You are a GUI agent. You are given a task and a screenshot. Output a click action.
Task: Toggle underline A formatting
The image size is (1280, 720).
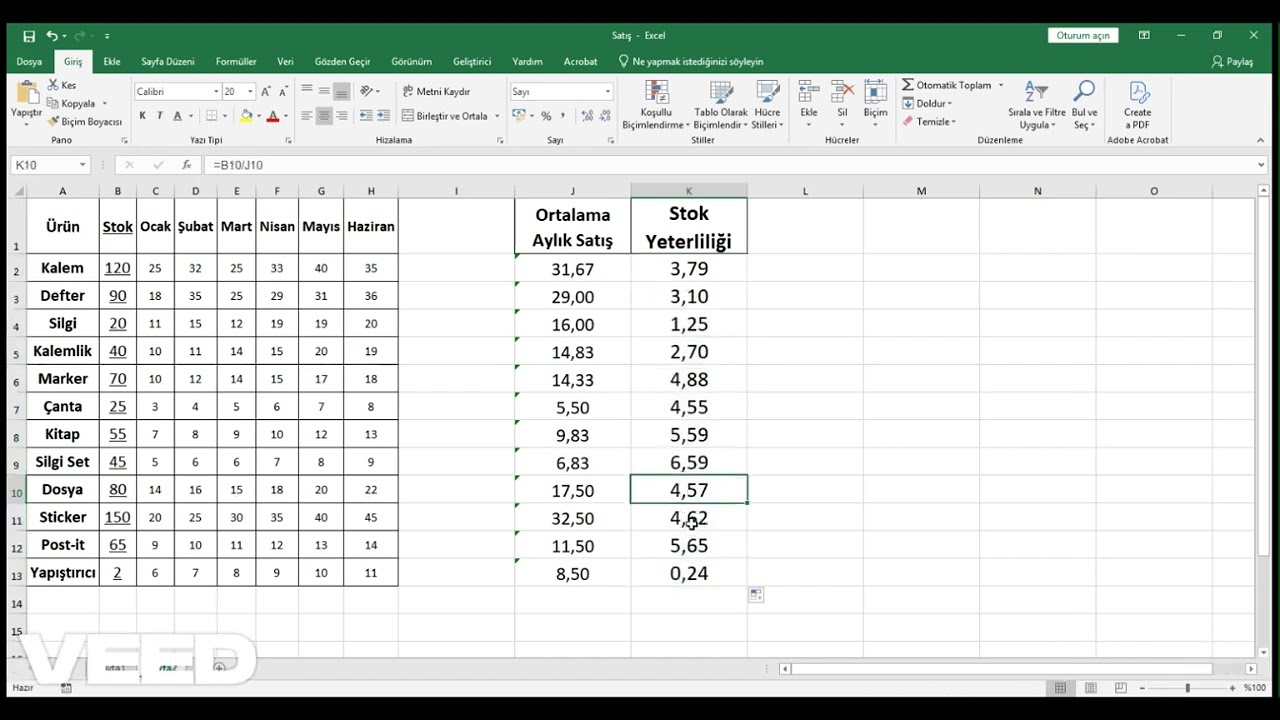(x=177, y=116)
